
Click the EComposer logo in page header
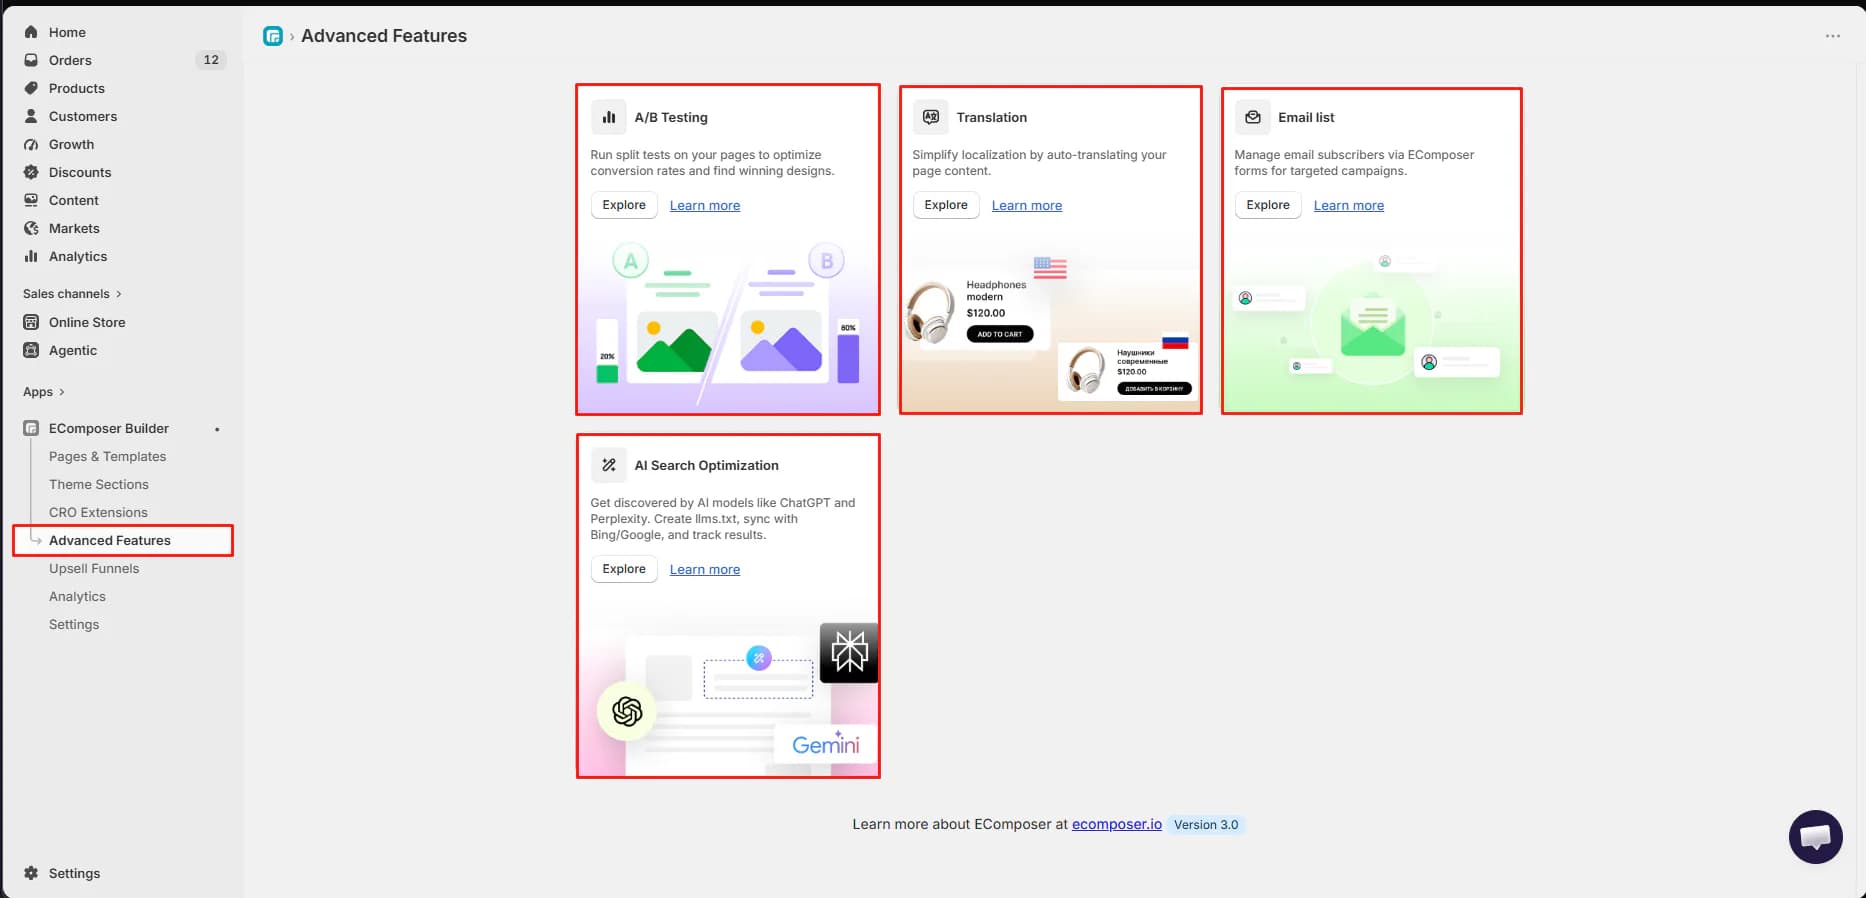[273, 36]
